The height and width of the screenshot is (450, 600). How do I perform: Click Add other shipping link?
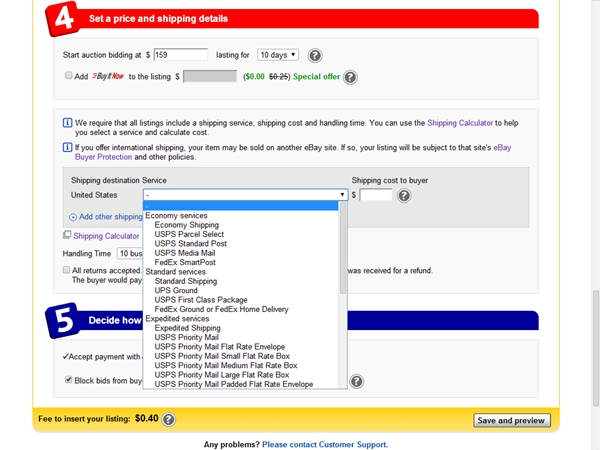point(111,217)
